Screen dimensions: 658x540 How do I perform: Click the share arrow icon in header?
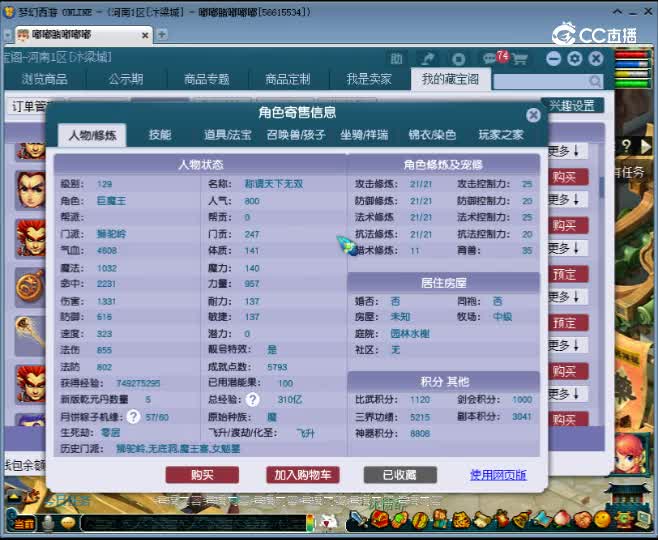(428, 59)
